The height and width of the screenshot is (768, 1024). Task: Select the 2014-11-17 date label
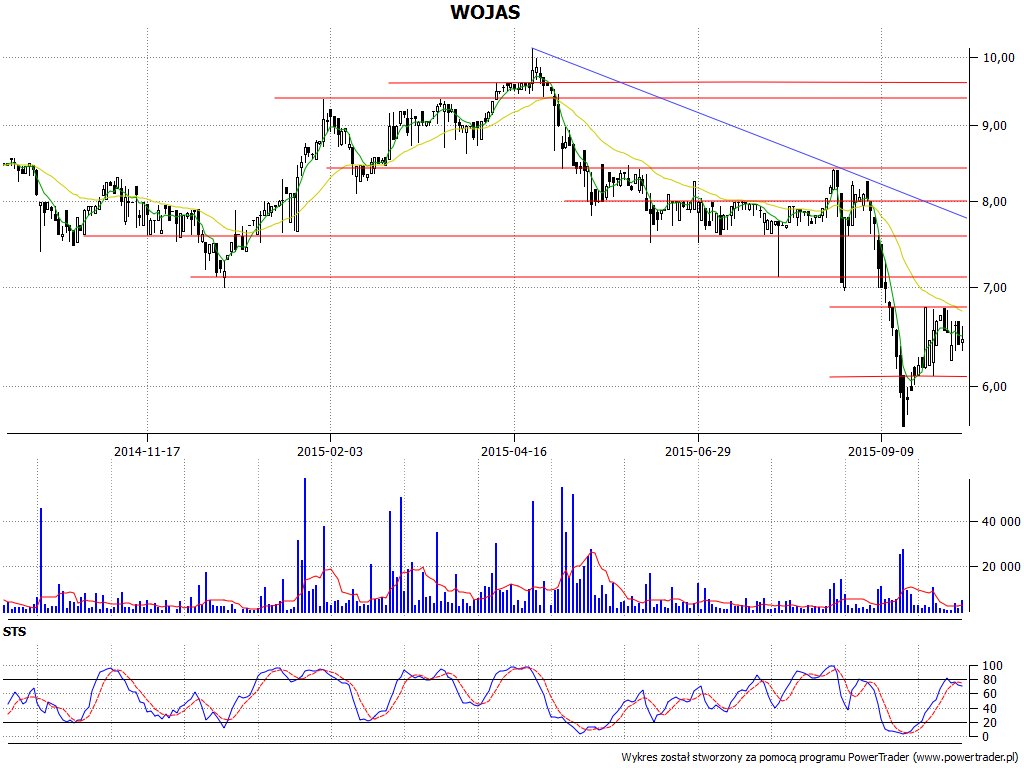pyautogui.click(x=147, y=451)
